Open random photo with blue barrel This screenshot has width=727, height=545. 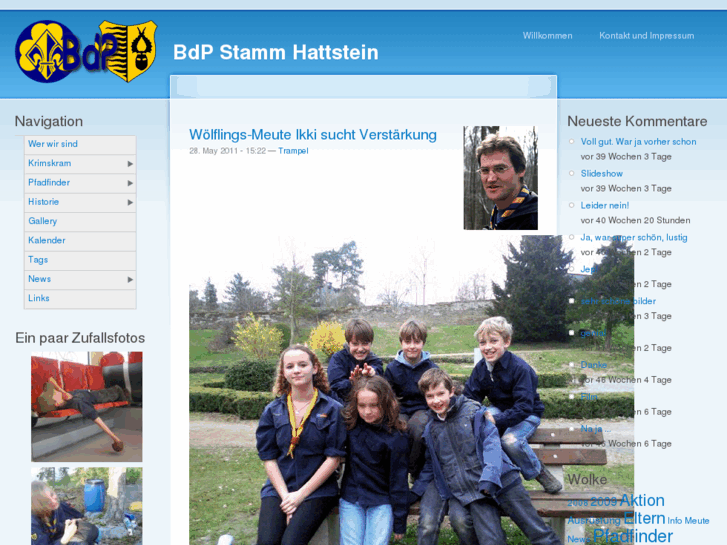pos(87,506)
